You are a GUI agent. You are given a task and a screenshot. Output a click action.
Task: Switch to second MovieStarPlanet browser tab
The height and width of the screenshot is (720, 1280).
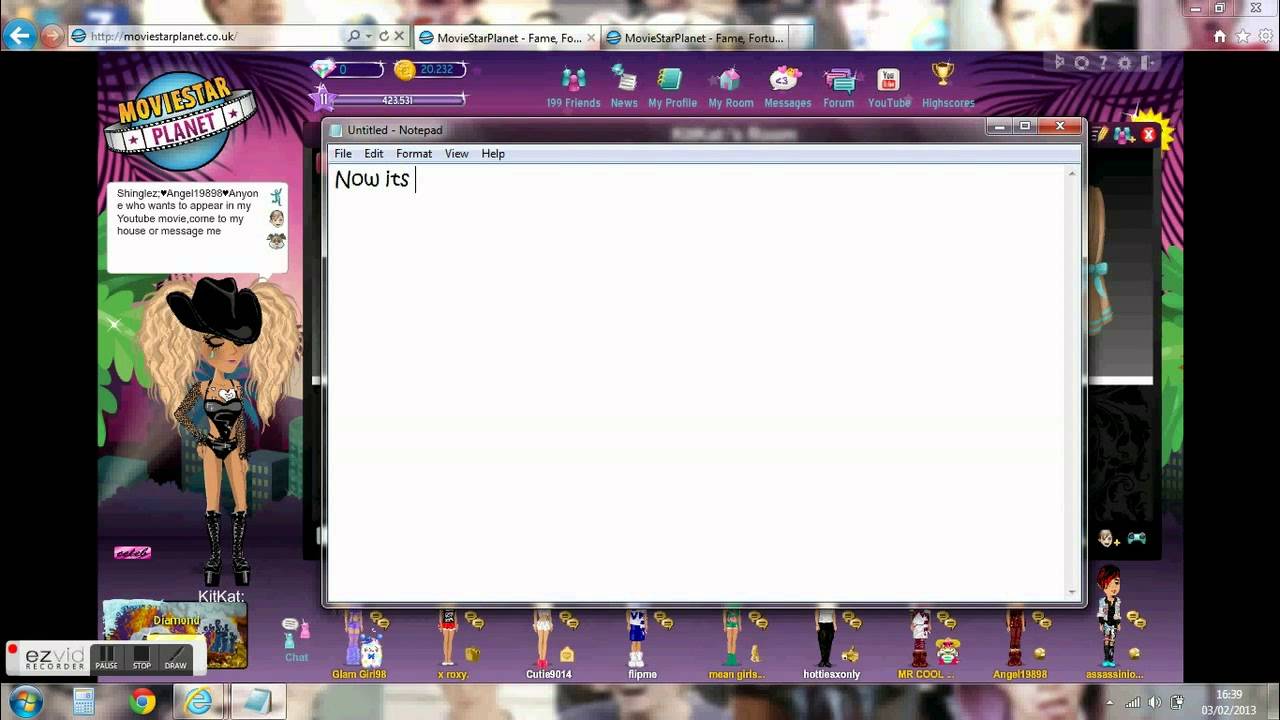[x=694, y=37]
